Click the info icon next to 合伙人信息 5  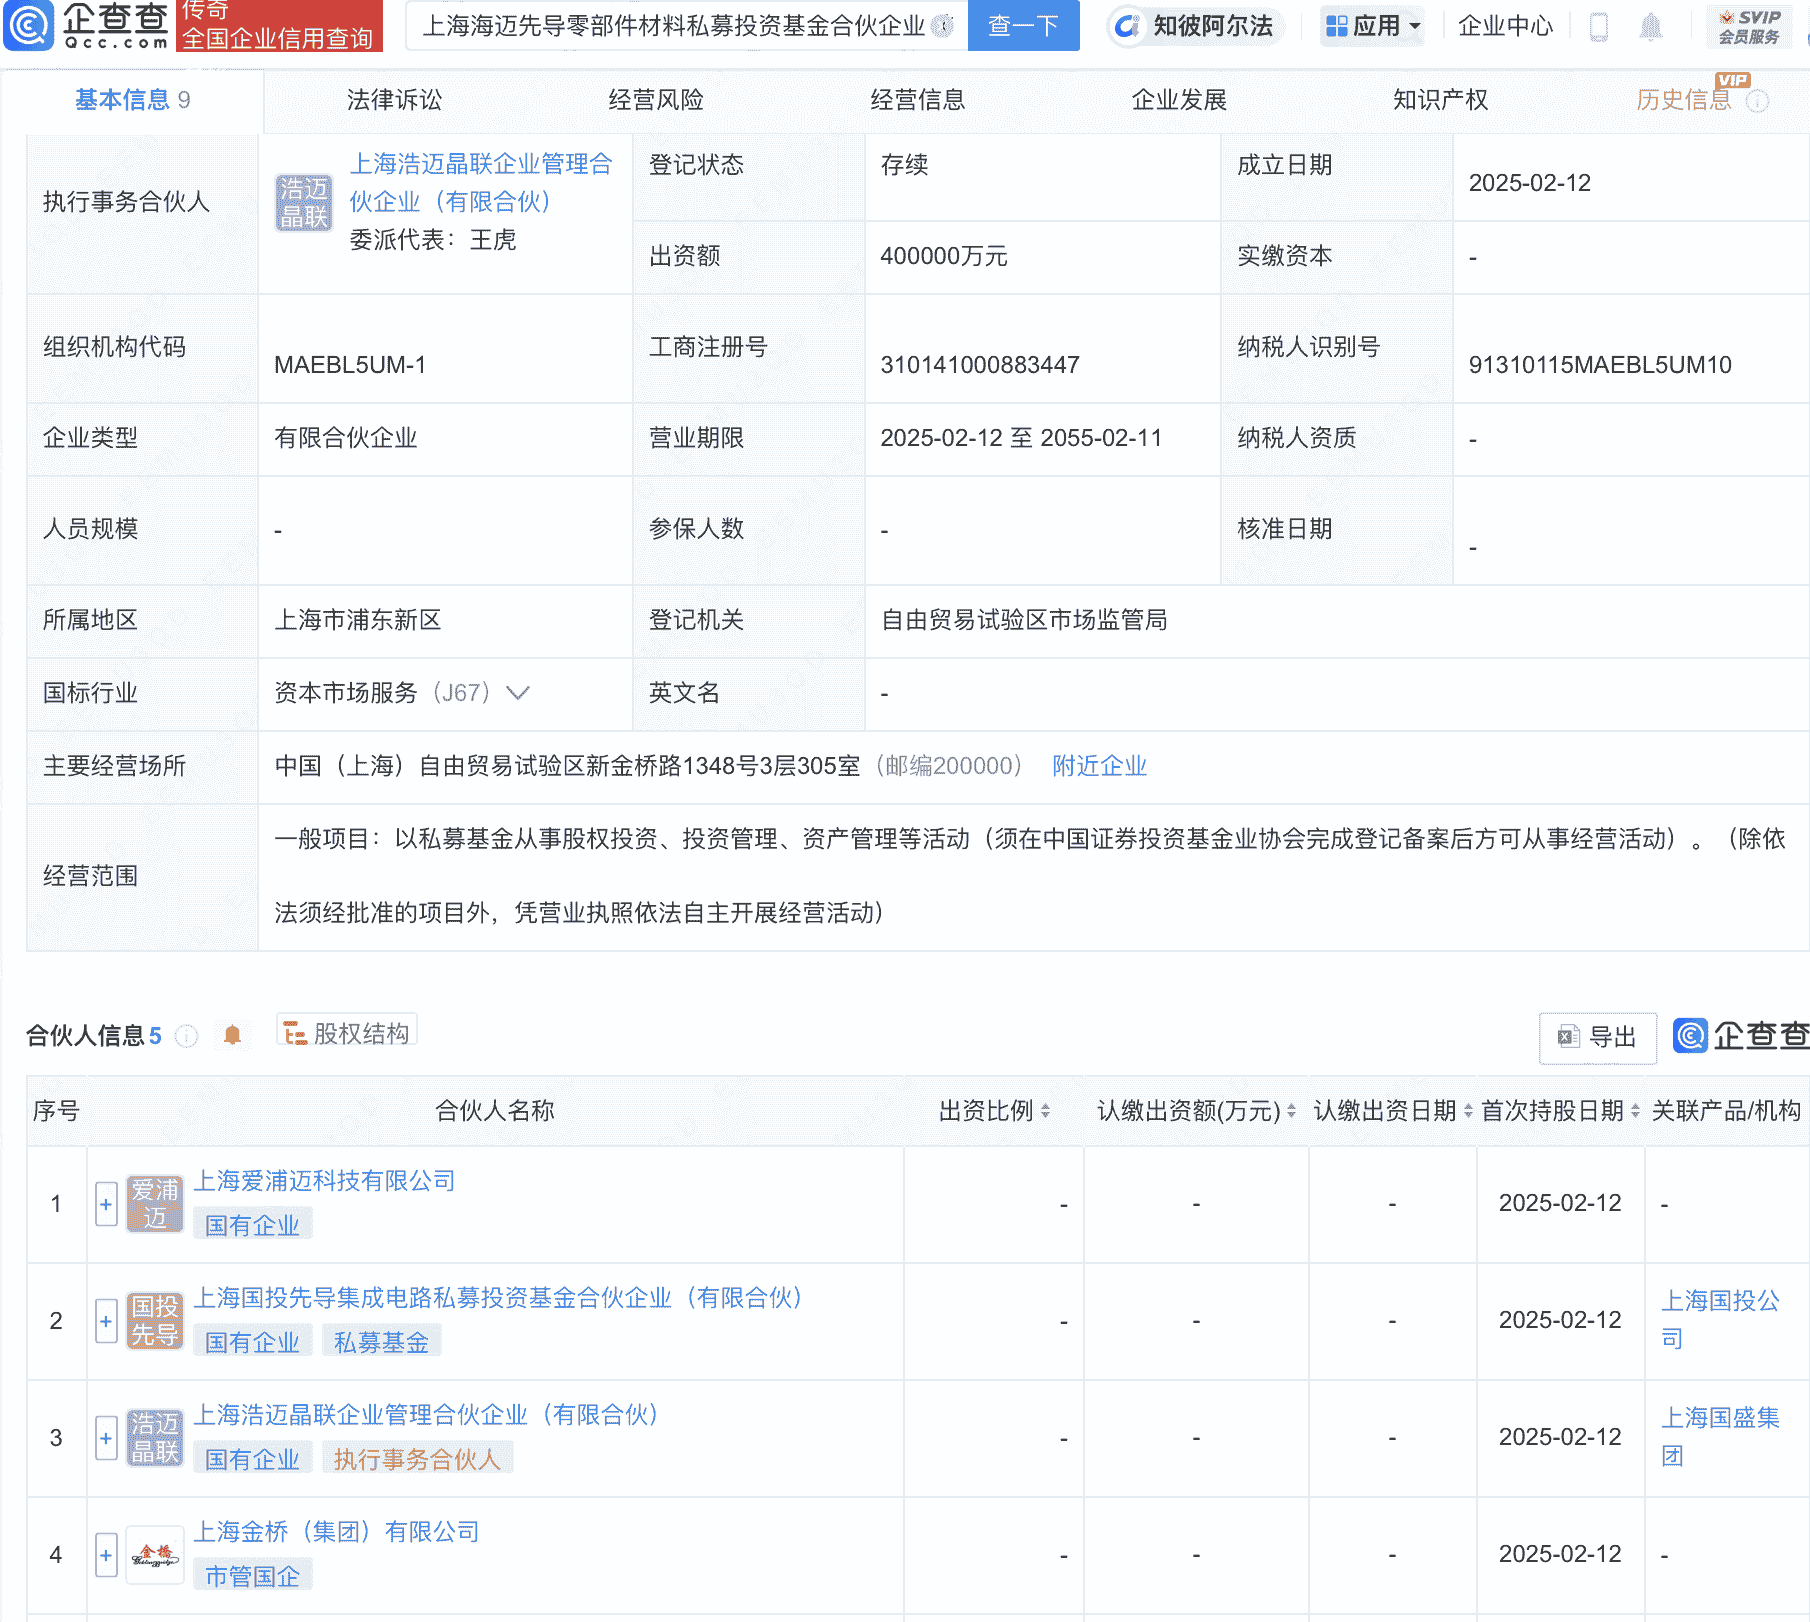pyautogui.click(x=186, y=1037)
